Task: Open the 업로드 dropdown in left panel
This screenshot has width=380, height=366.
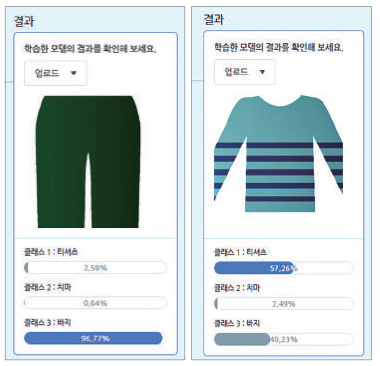Action: 56,73
